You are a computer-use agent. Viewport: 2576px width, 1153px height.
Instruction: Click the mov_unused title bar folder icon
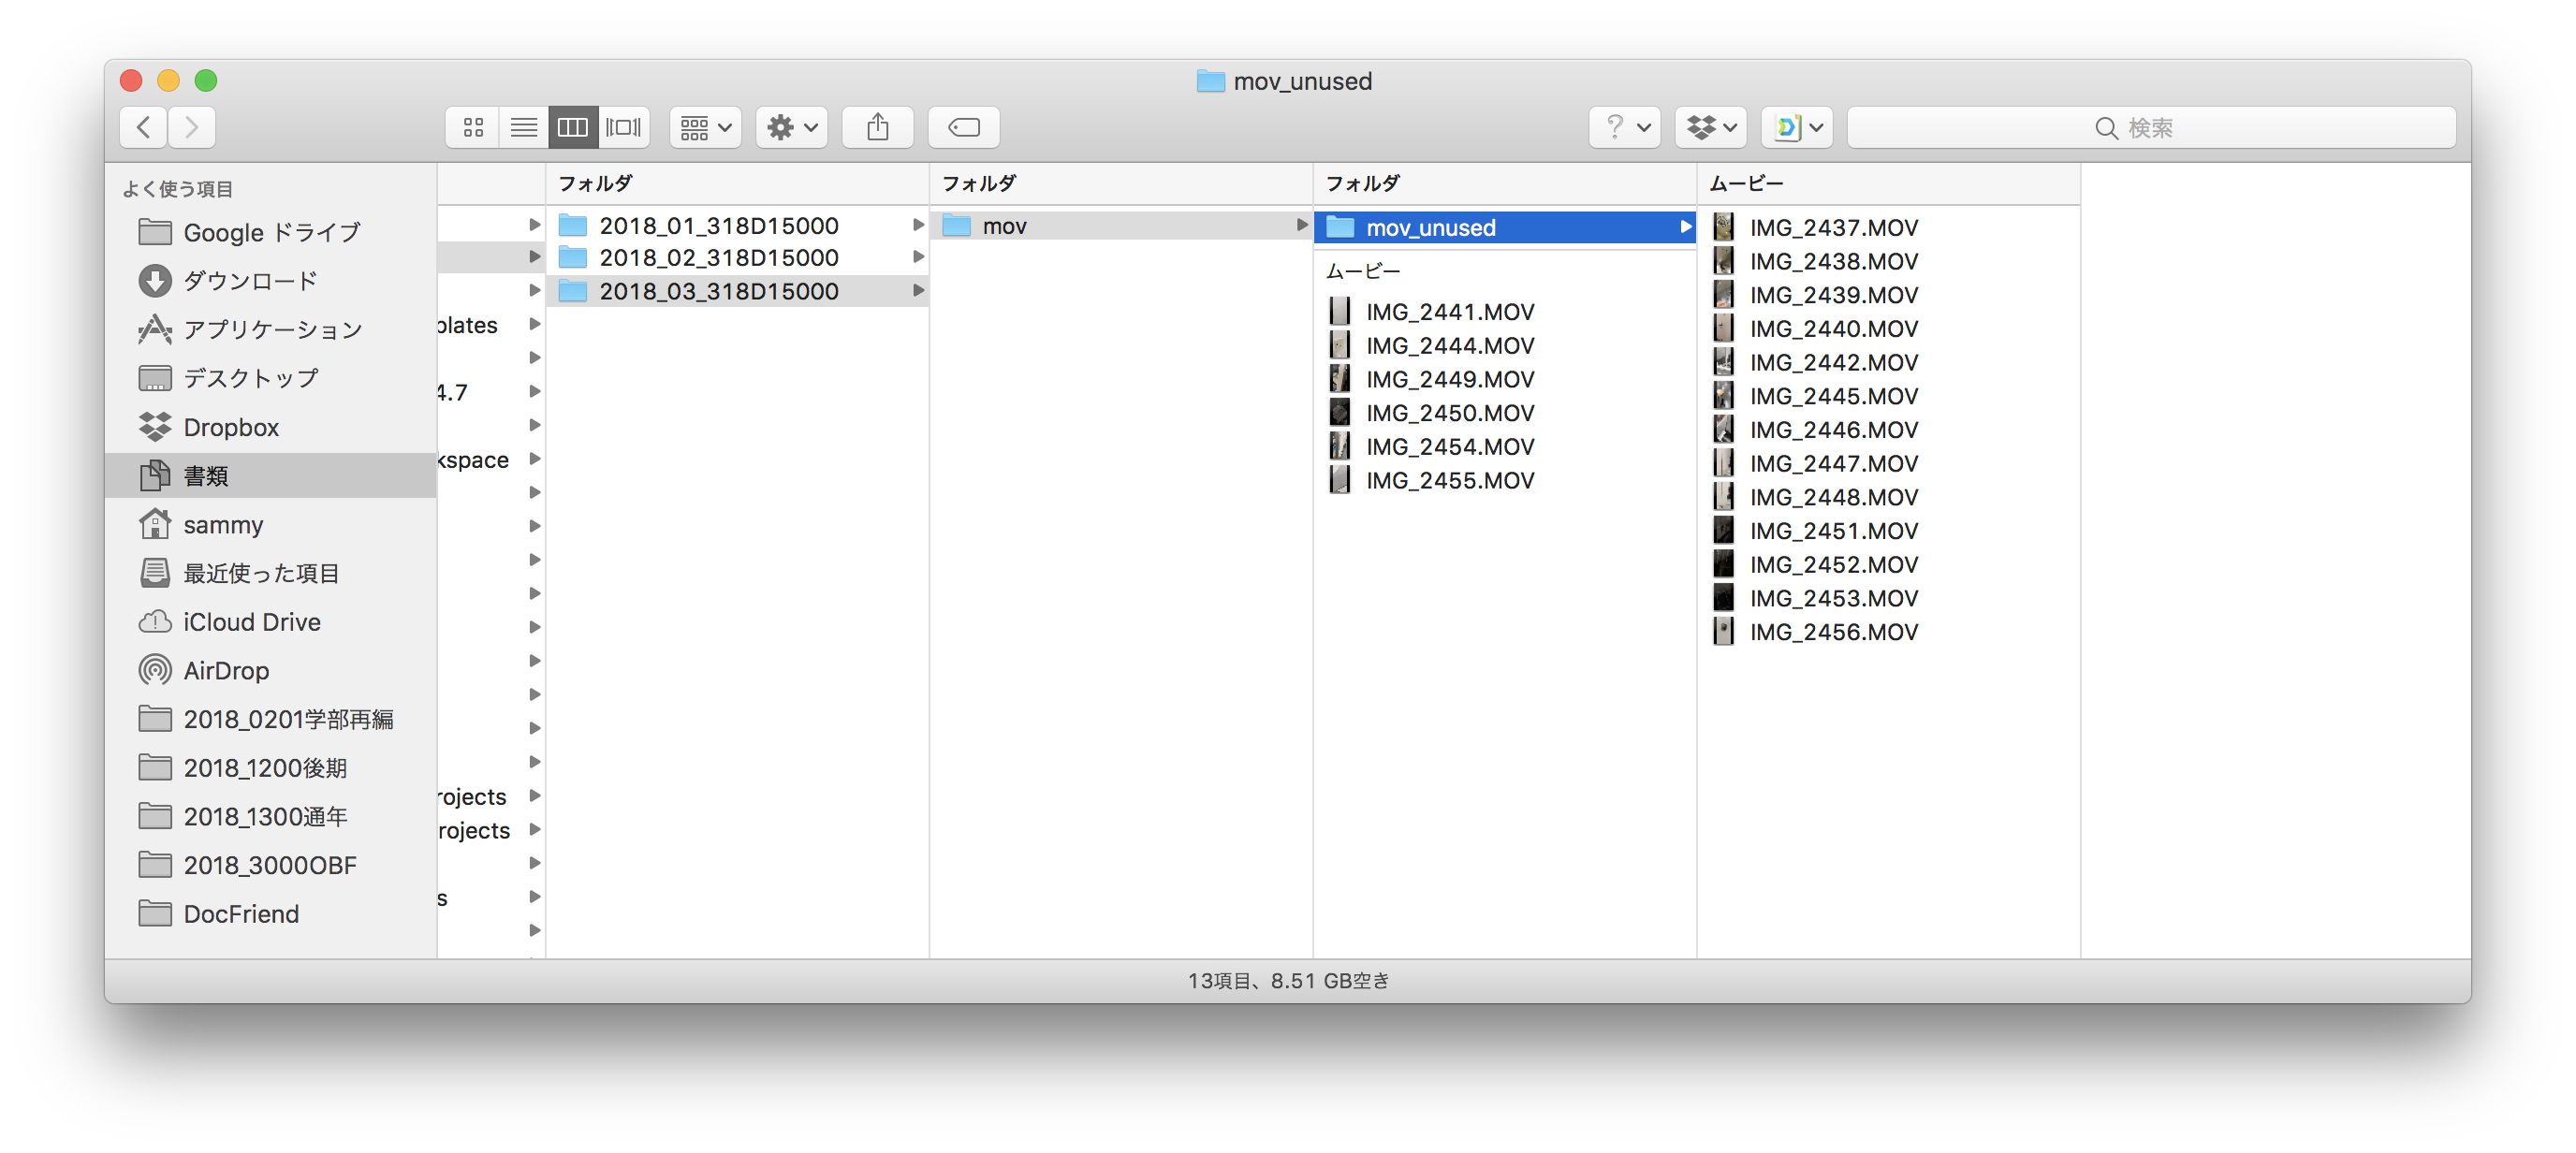point(1210,81)
